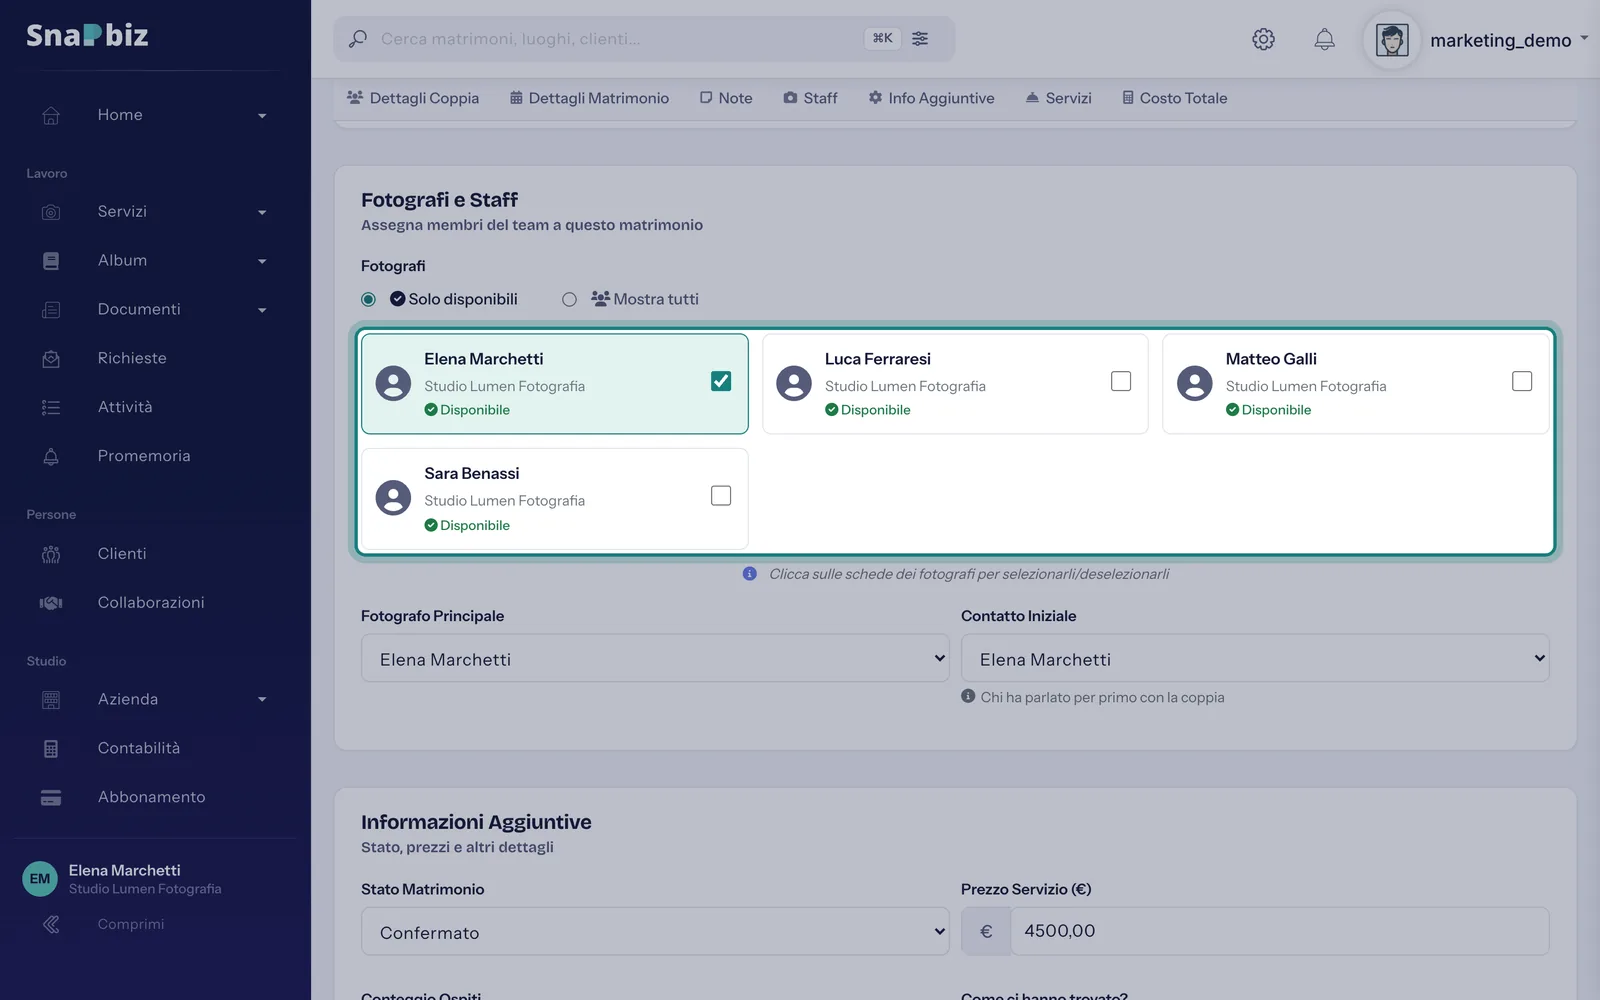Open the Contatto Iniziale dropdown
Screen dimensions: 1600x1000
coord(1255,658)
